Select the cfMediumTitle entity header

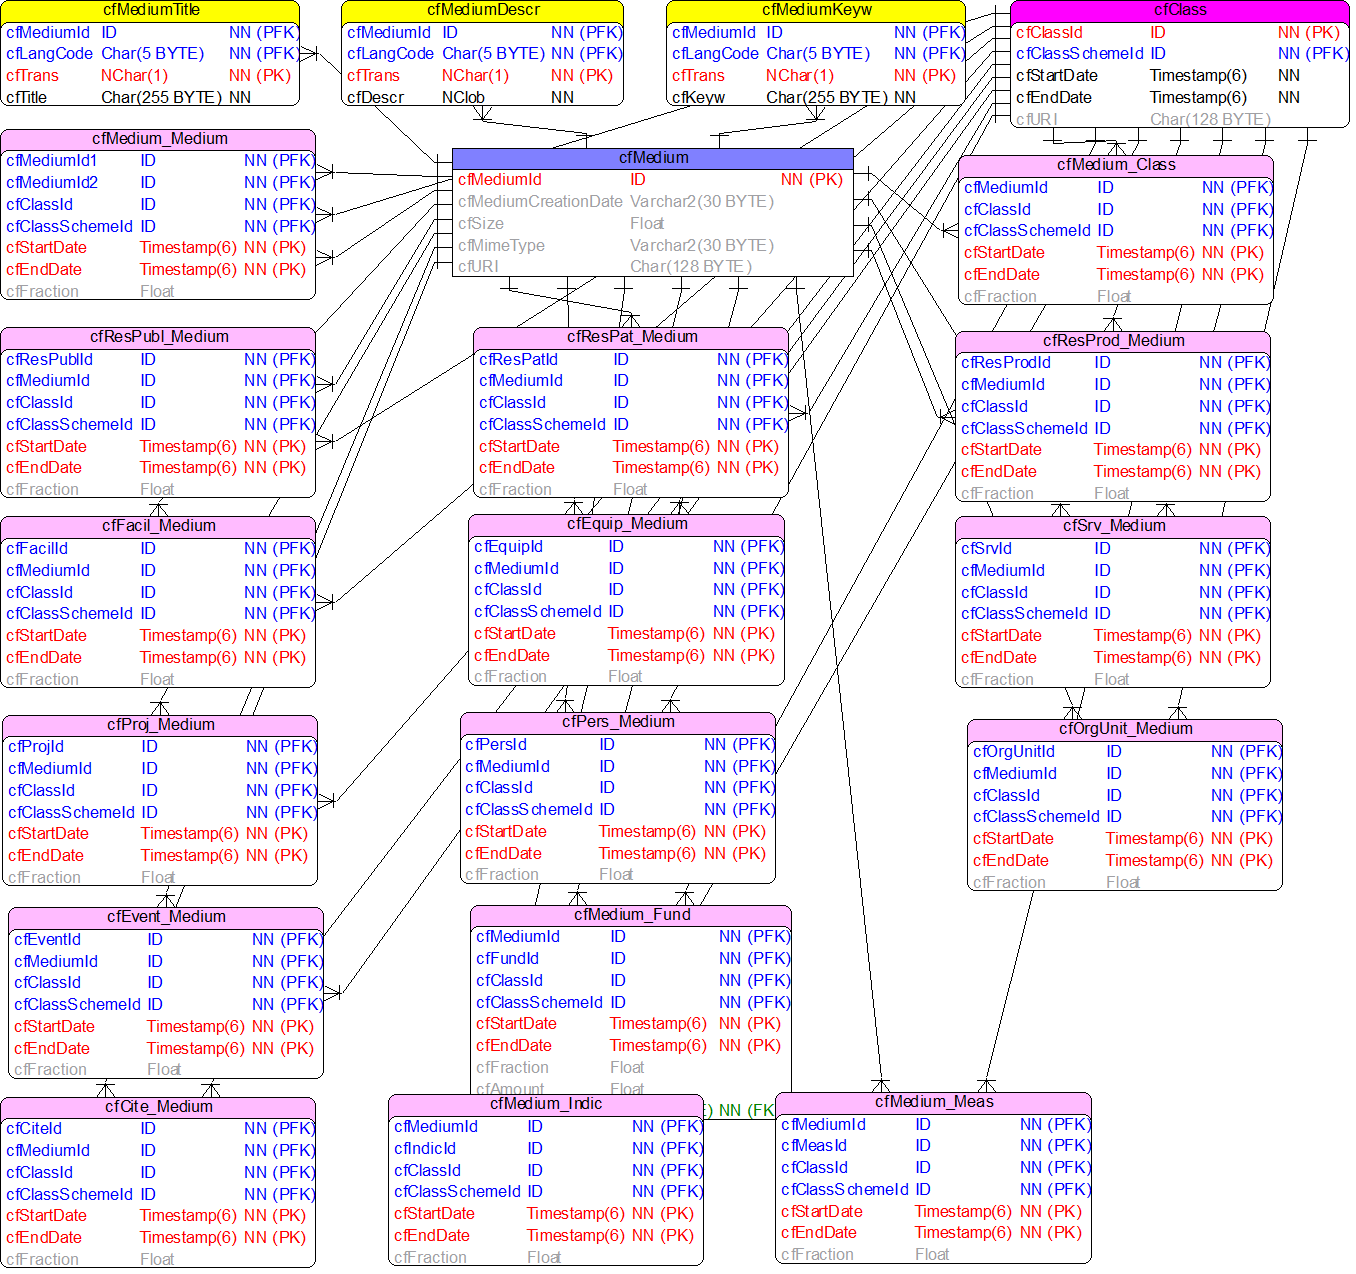coord(151,10)
